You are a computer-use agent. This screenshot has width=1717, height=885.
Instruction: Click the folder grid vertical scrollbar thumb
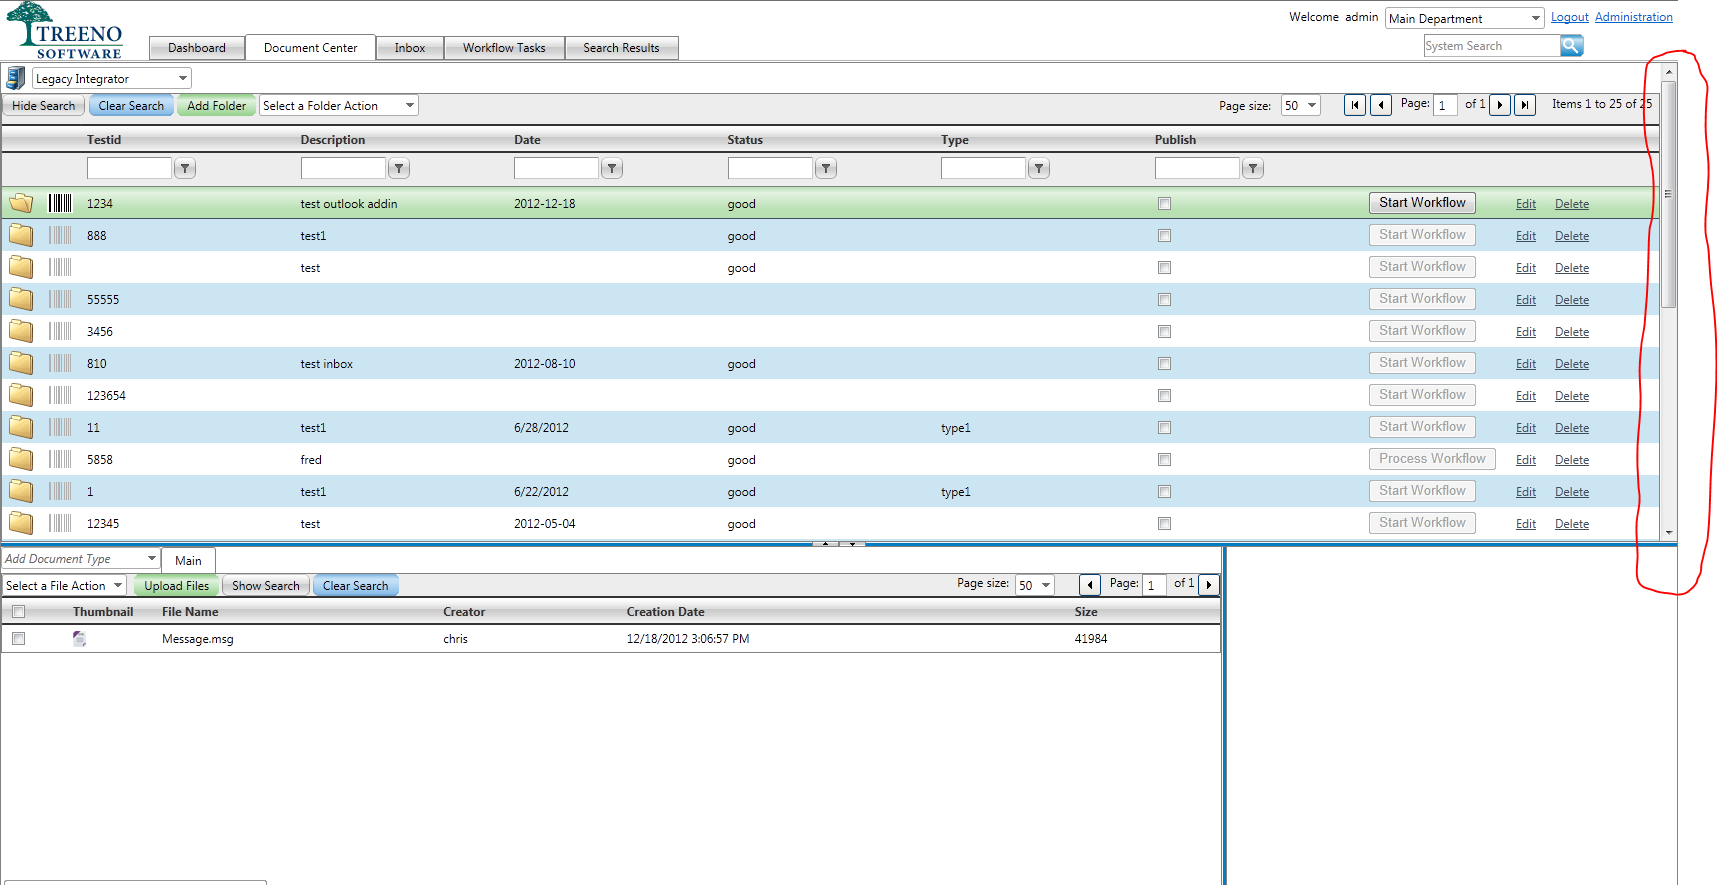(x=1668, y=194)
